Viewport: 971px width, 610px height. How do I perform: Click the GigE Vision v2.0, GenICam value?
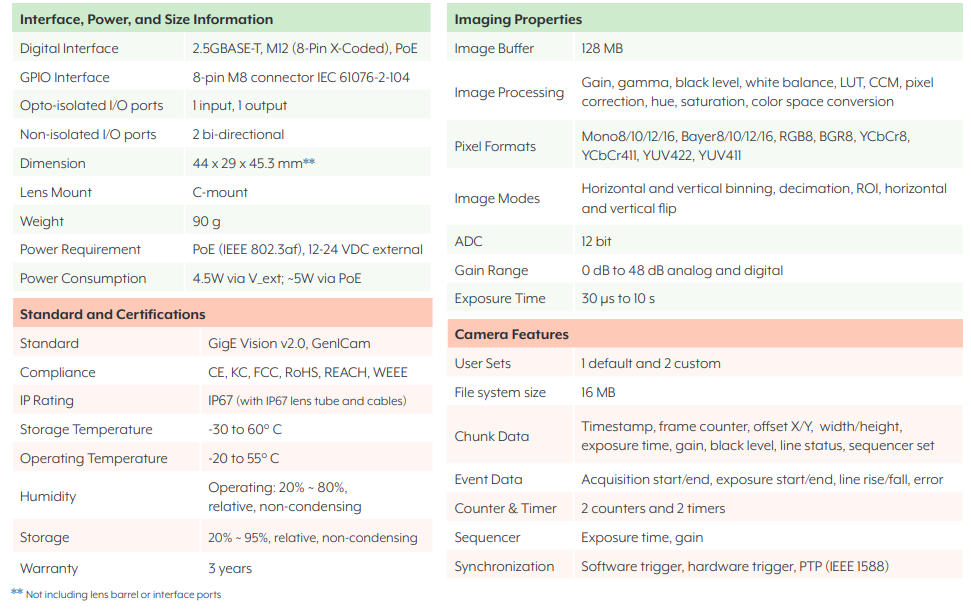pyautogui.click(x=289, y=343)
